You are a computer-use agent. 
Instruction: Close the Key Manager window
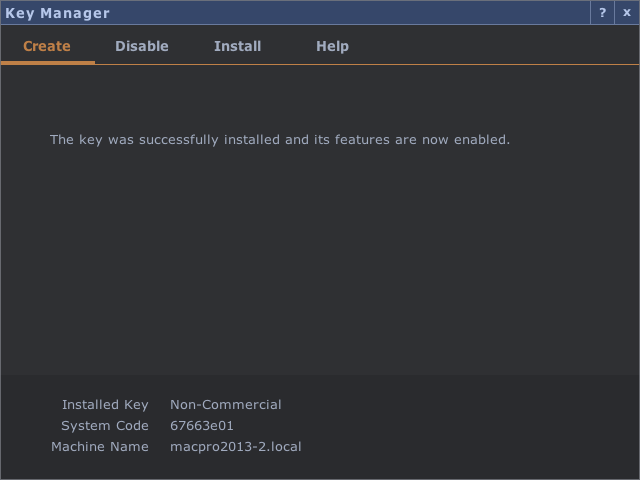(627, 13)
